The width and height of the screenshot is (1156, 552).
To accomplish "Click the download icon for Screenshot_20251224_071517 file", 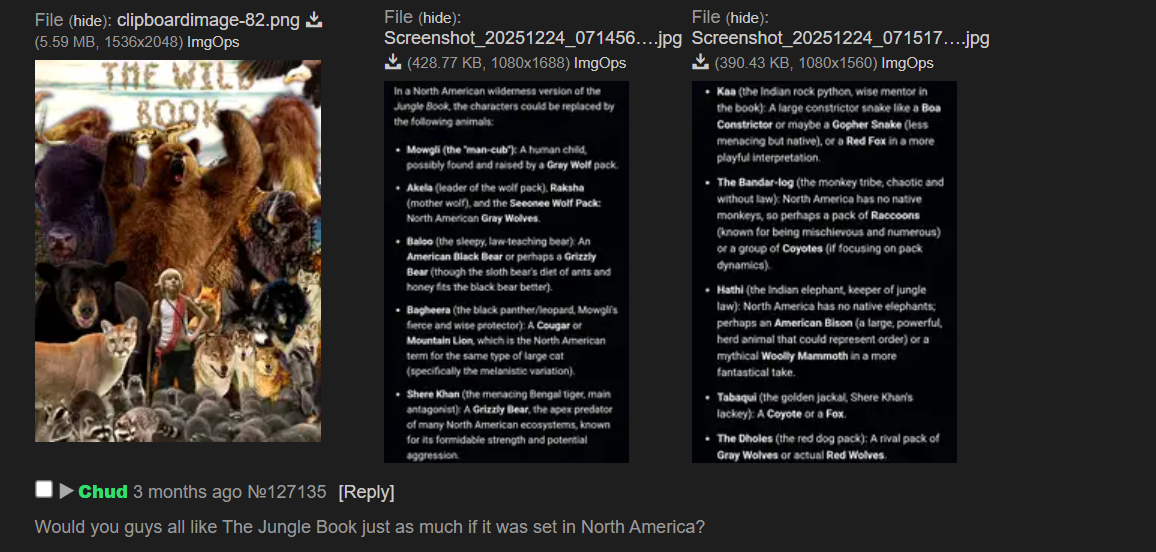I will (700, 63).
